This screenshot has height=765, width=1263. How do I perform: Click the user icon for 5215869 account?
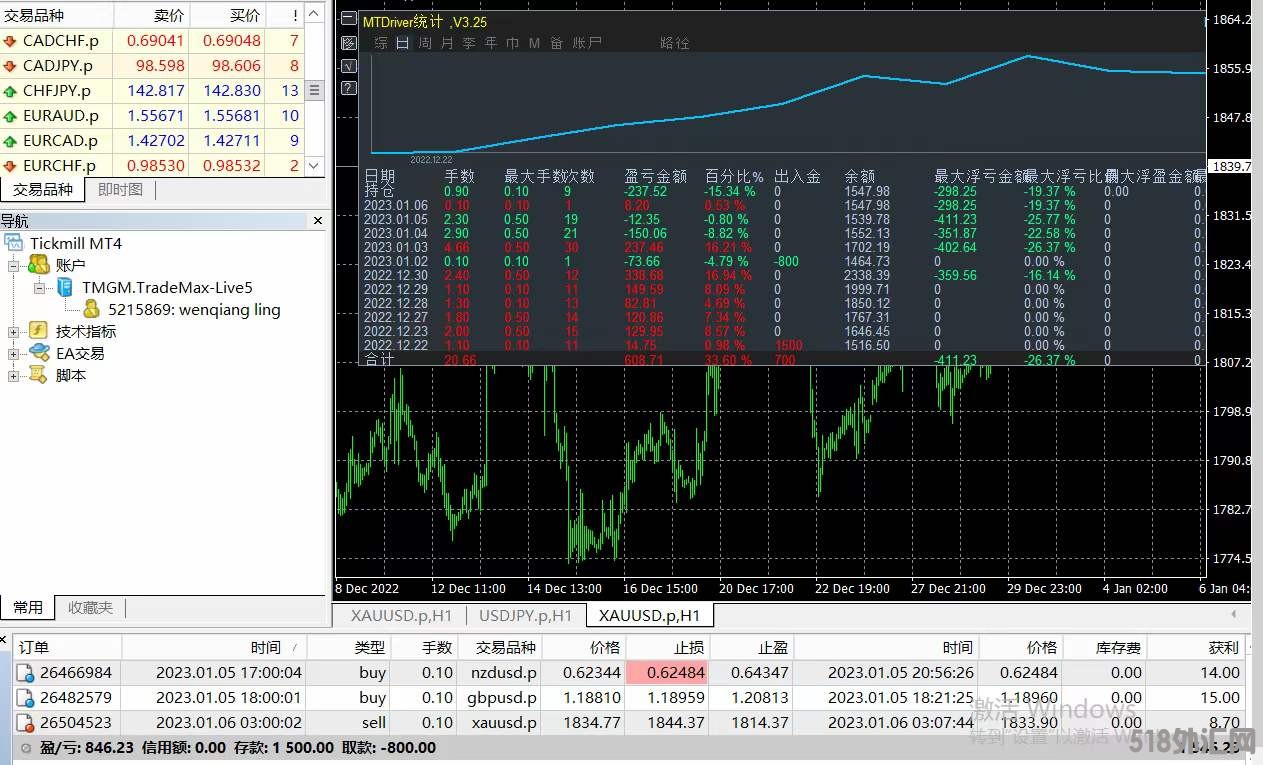coord(91,309)
